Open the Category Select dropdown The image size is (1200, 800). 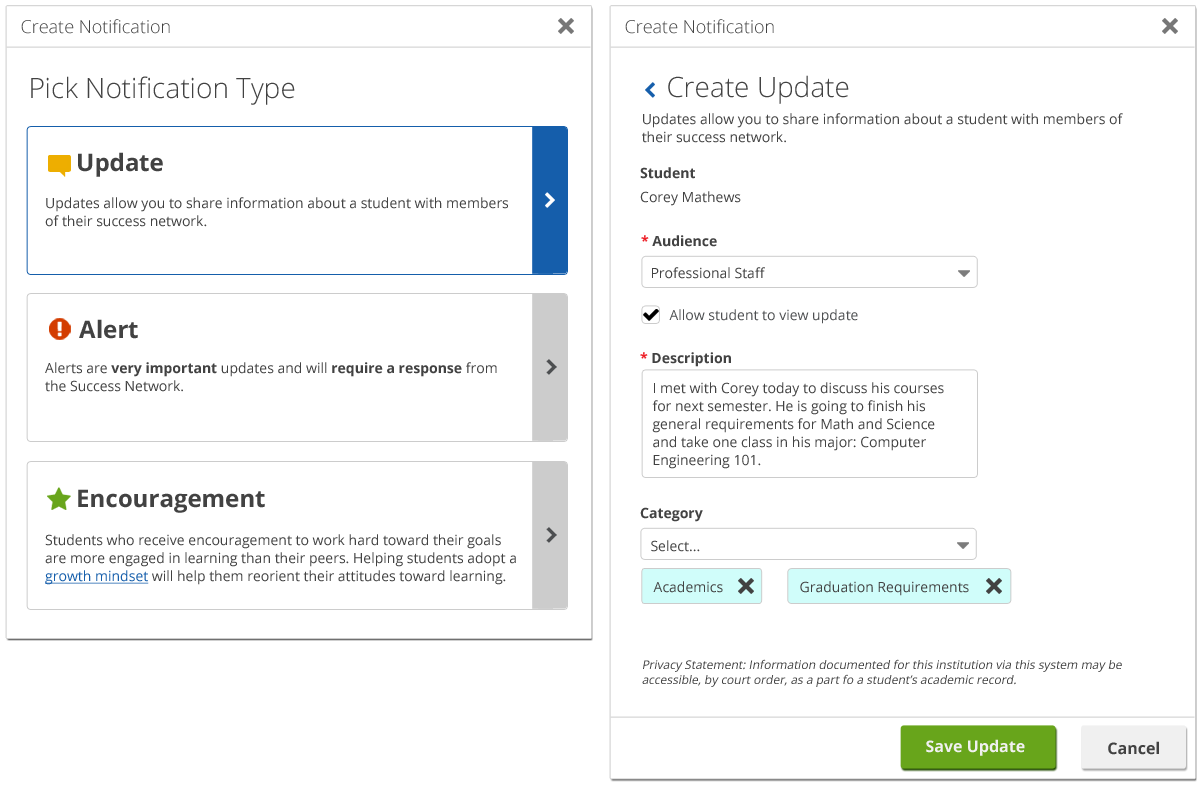(808, 544)
